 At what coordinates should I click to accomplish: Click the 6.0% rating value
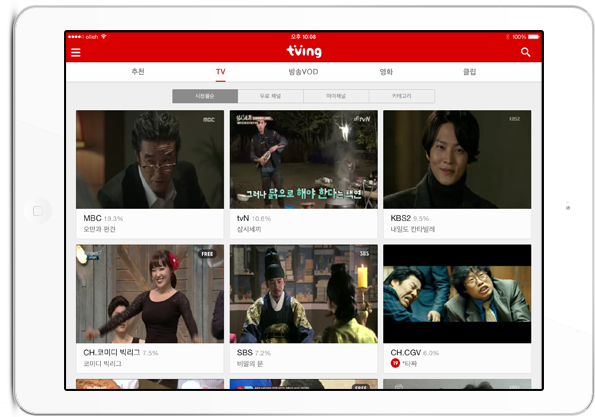tap(431, 353)
